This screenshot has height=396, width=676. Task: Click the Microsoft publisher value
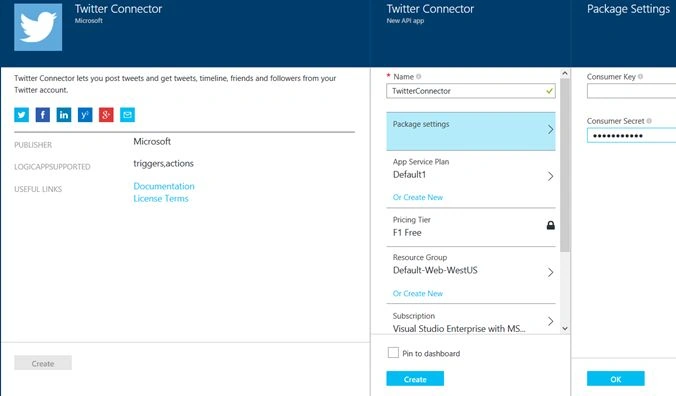(152, 141)
